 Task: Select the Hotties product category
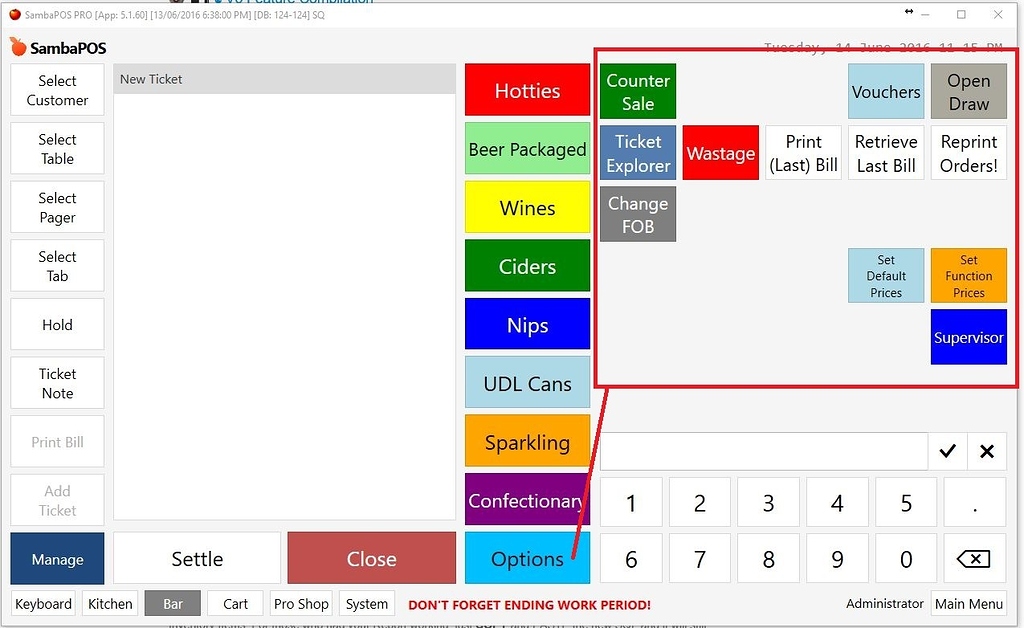coord(527,89)
